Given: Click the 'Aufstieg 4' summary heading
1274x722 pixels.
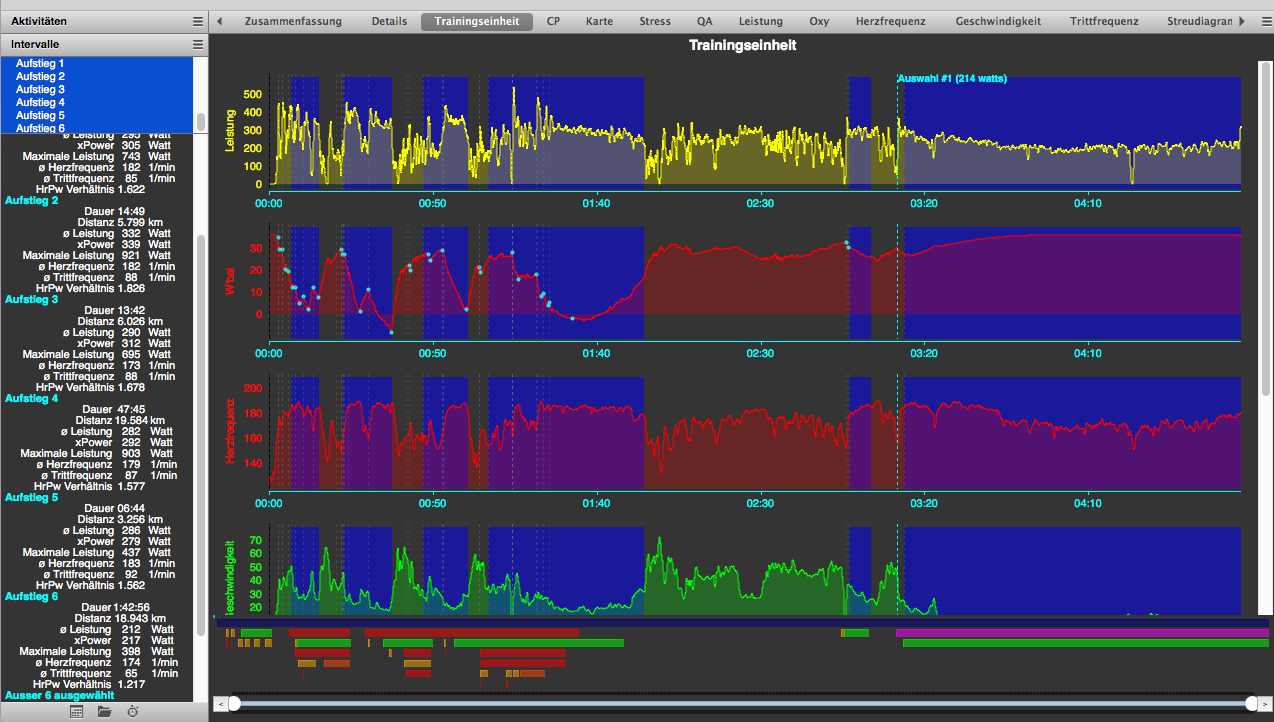Looking at the screenshot, I should click(x=32, y=398).
